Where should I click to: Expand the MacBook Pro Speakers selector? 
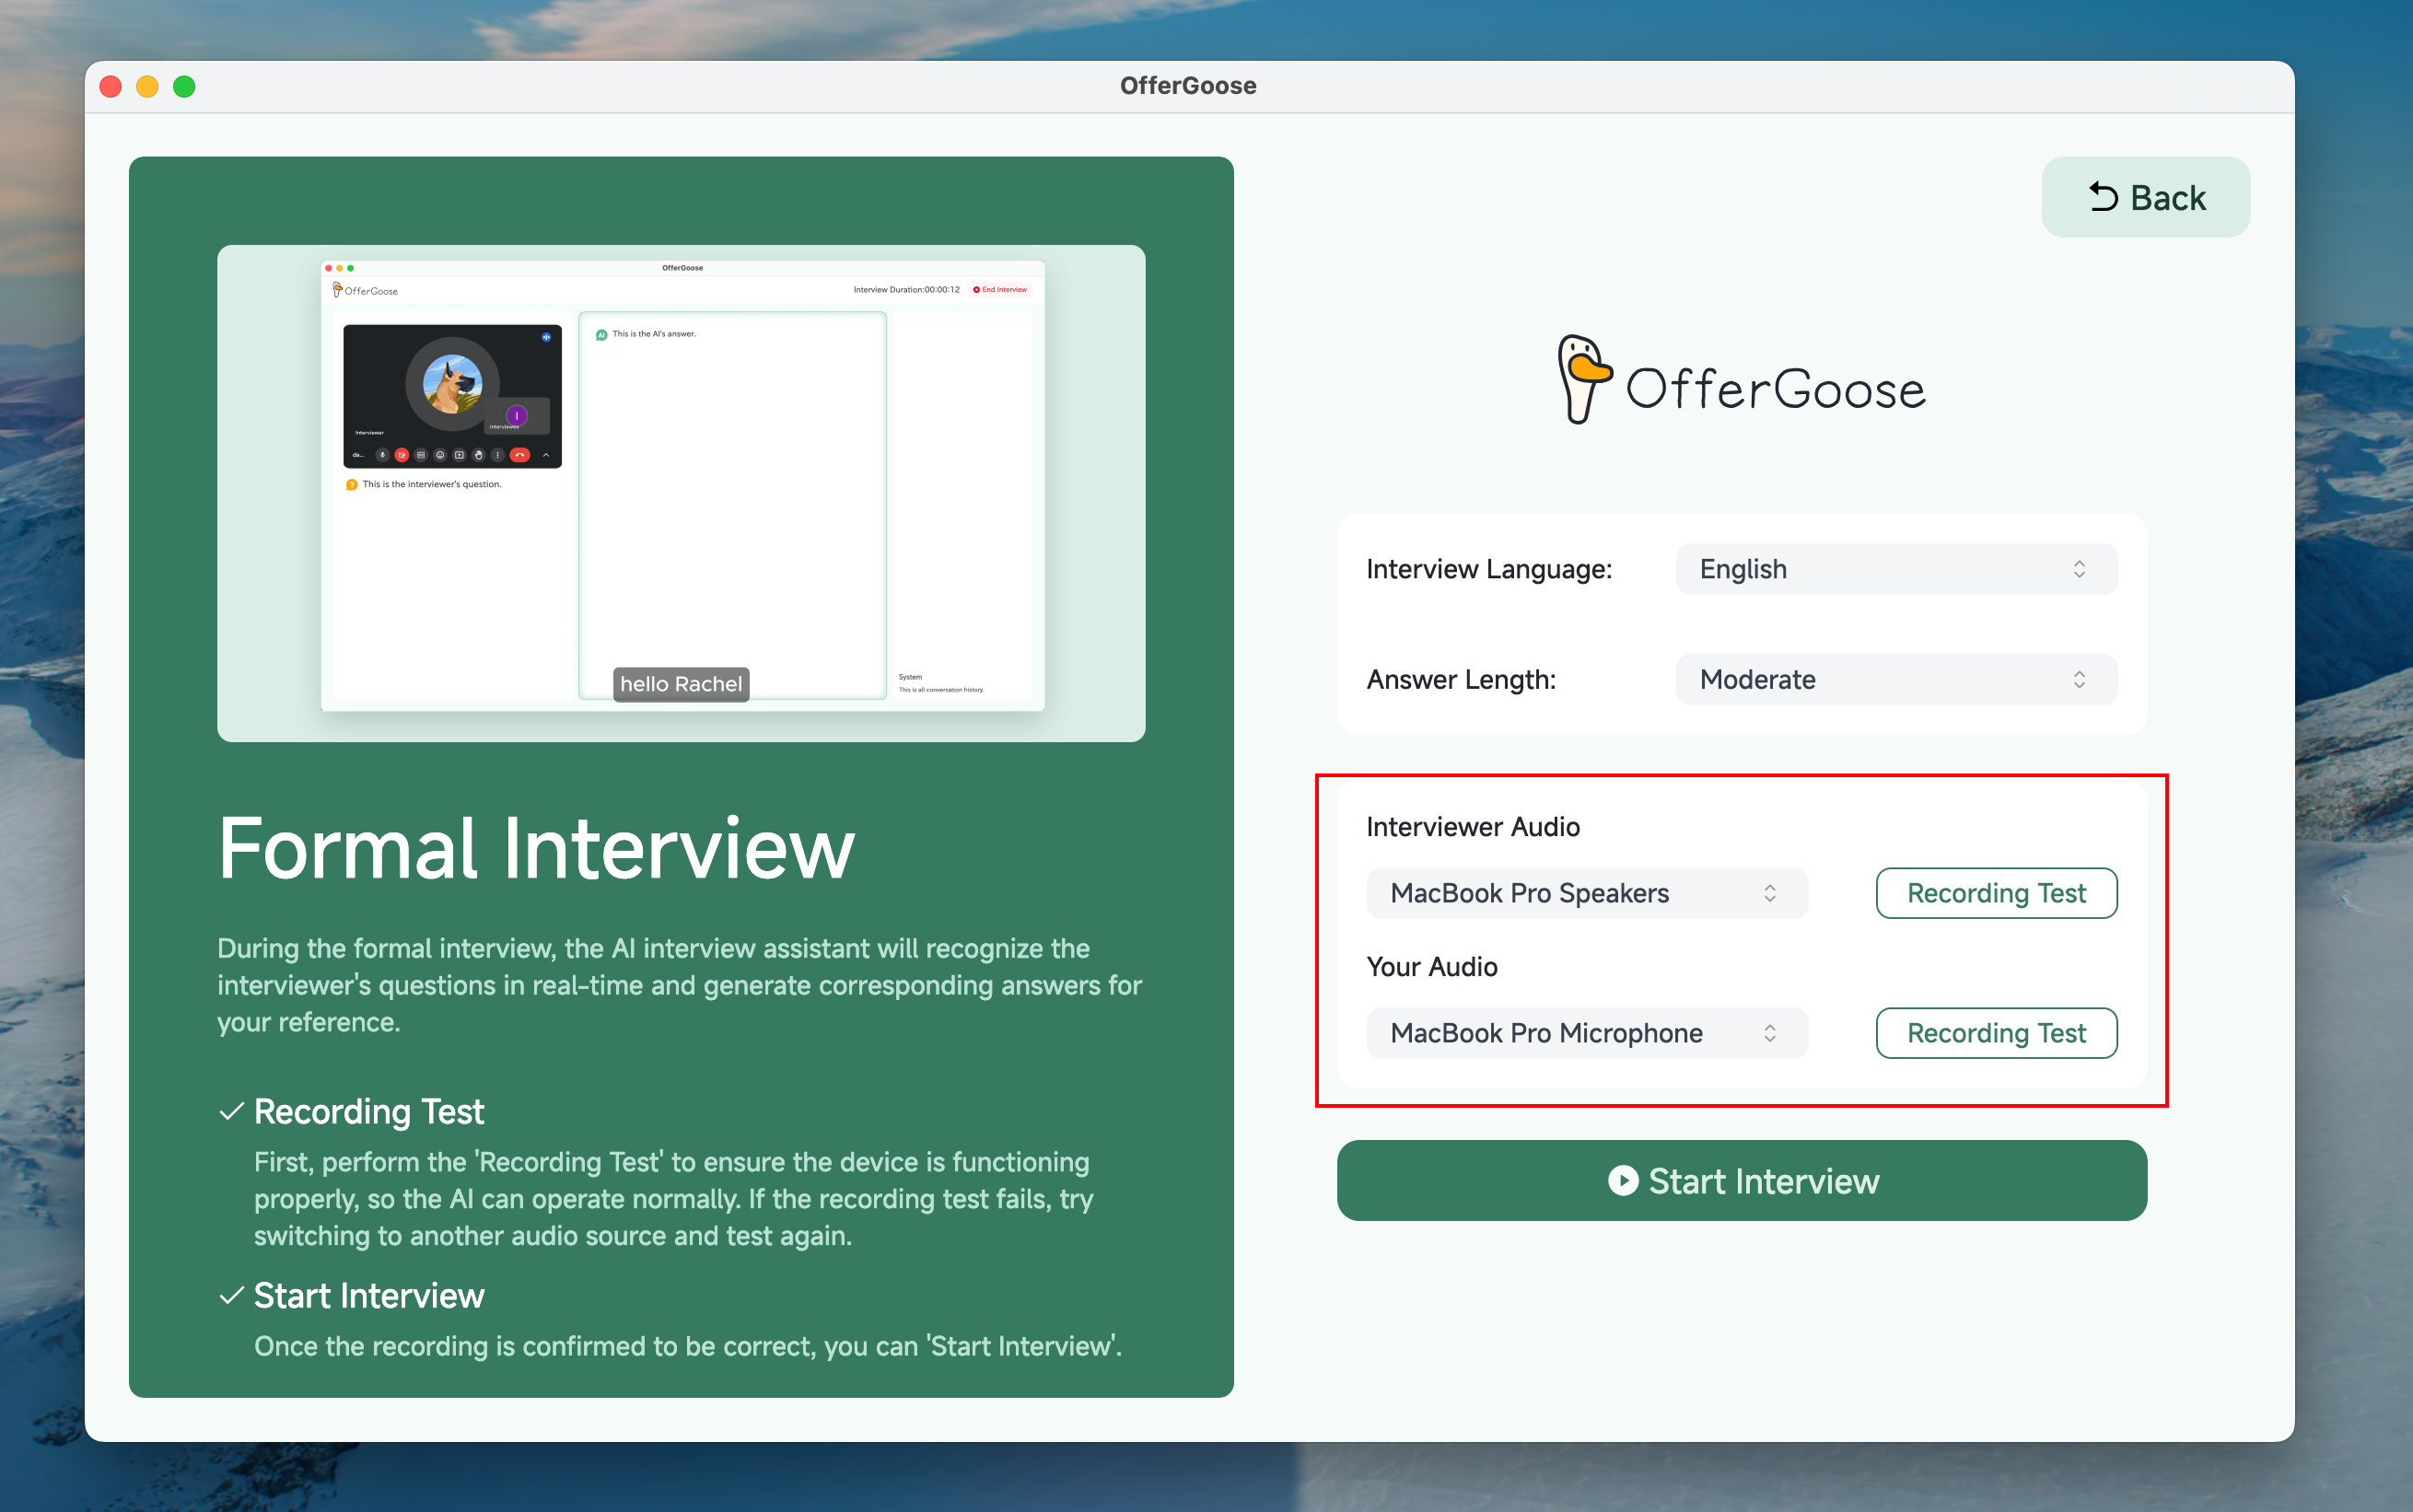[x=1586, y=893]
